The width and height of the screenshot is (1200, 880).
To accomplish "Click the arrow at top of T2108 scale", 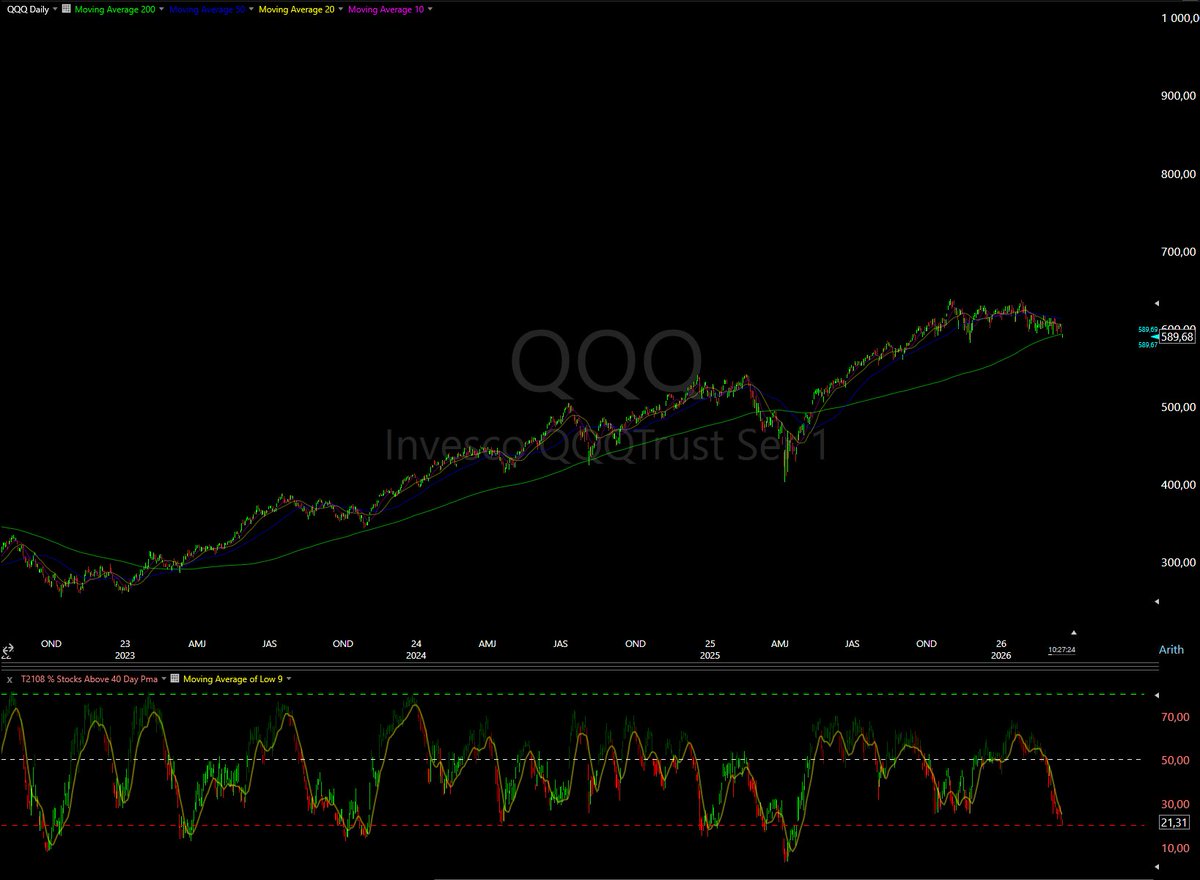I will click(1158, 694).
